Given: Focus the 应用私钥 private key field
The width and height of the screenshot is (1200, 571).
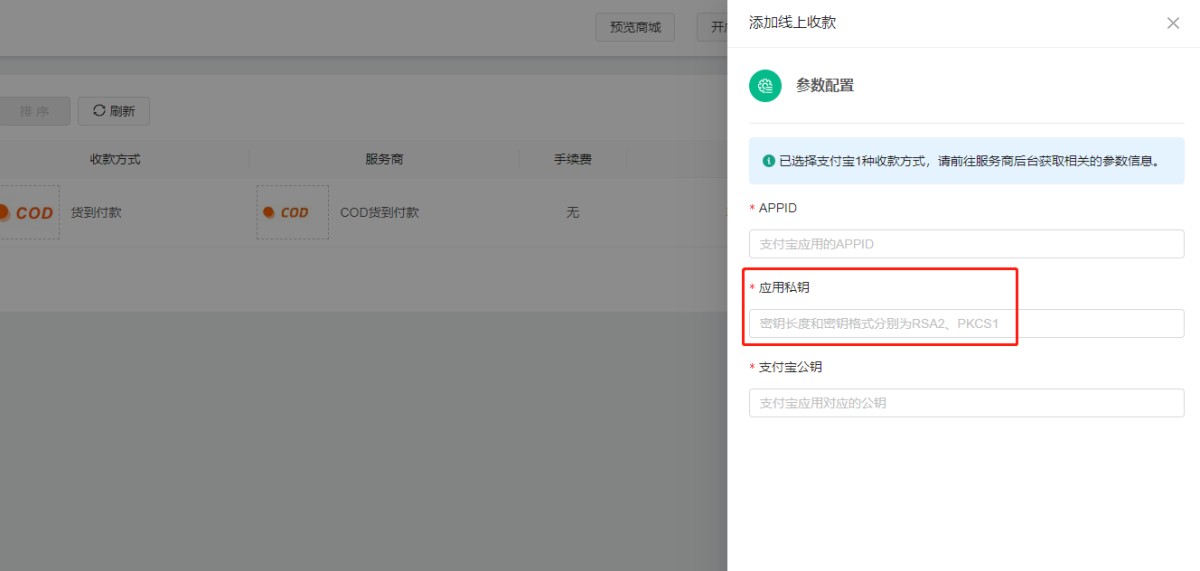Looking at the screenshot, I should (x=966, y=323).
